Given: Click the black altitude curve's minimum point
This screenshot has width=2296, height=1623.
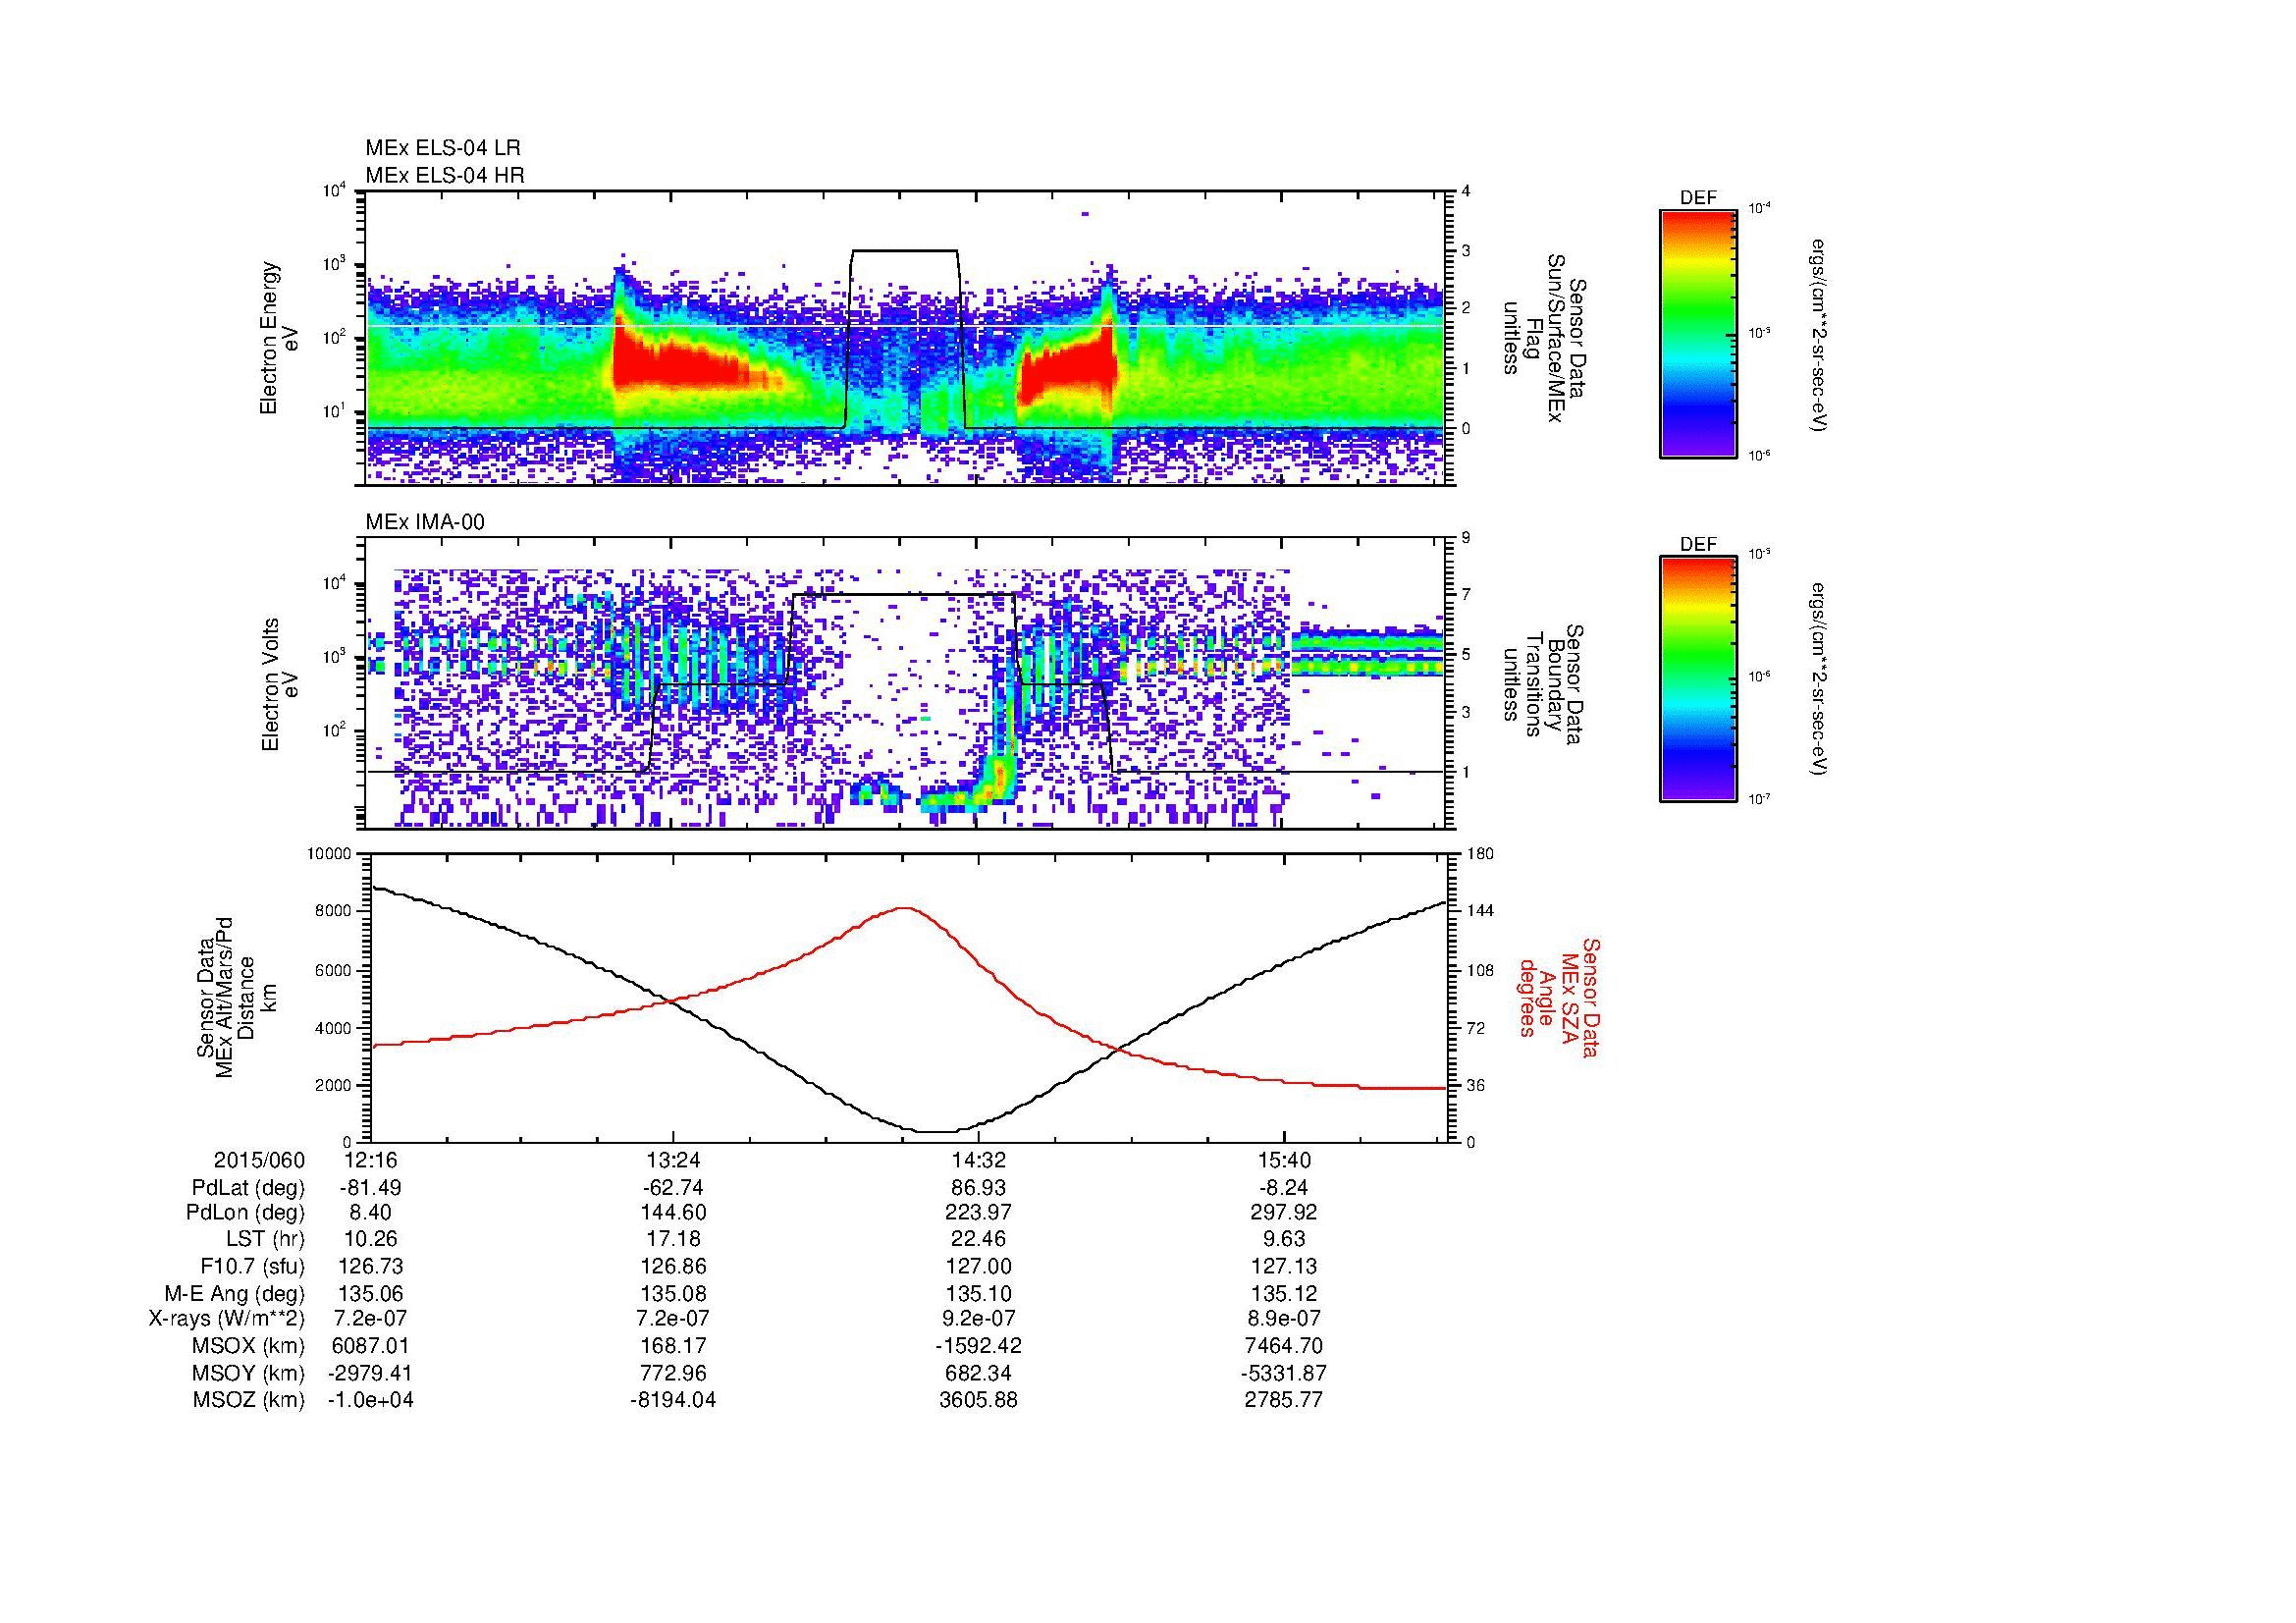Looking at the screenshot, I should (x=938, y=1132).
